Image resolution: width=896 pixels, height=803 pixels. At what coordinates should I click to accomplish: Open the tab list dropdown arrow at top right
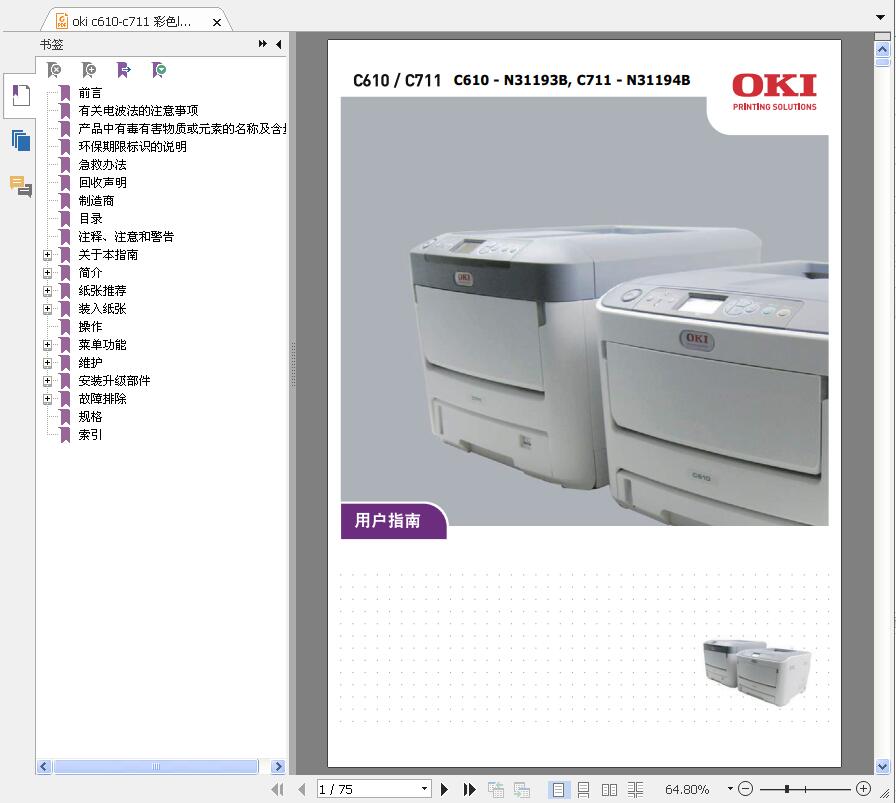(880, 17)
